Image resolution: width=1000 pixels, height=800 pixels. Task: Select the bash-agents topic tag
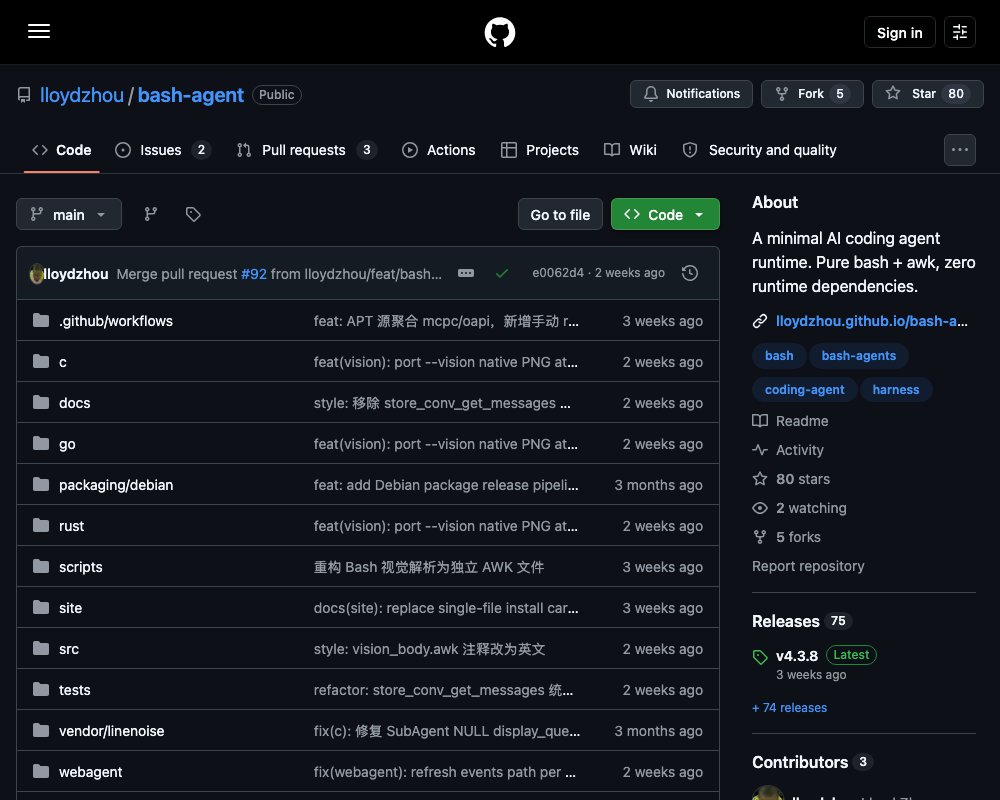[858, 355]
